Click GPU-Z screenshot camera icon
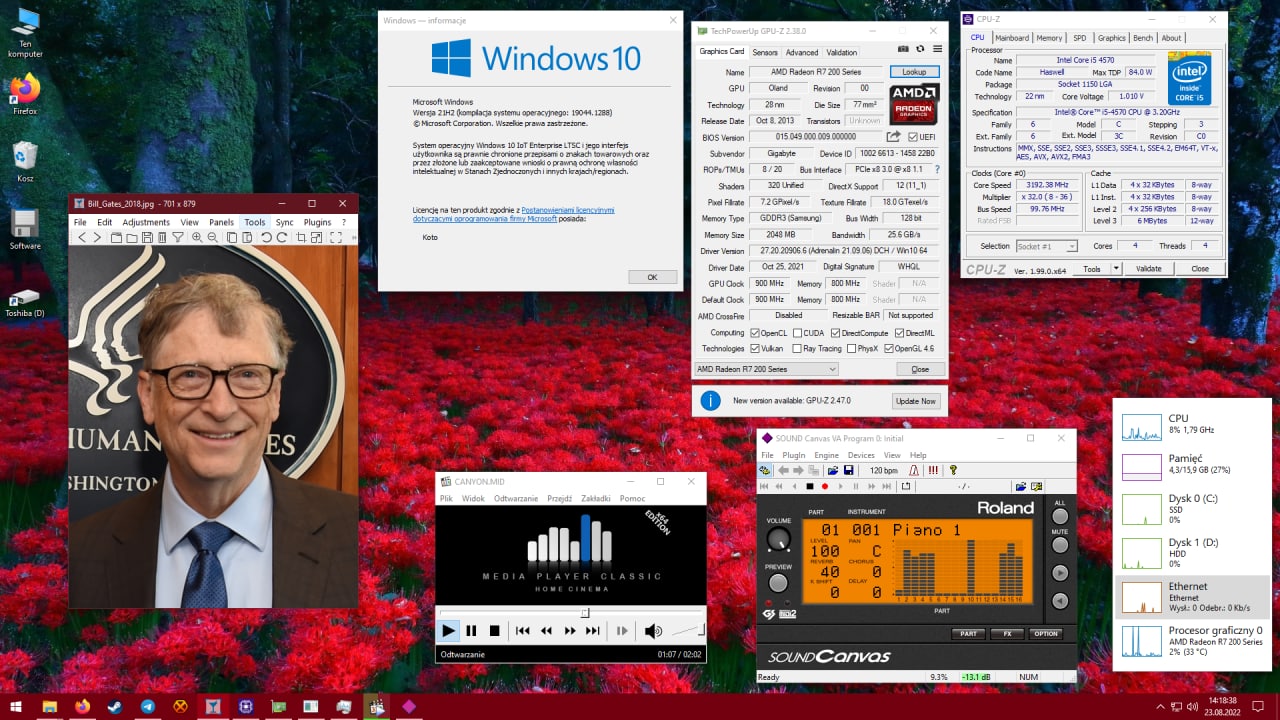Screen dimensions: 1280x720 904,49
